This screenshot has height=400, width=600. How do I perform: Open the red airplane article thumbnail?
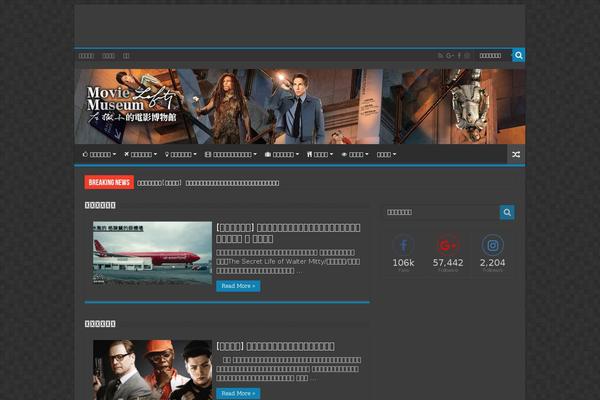[152, 253]
